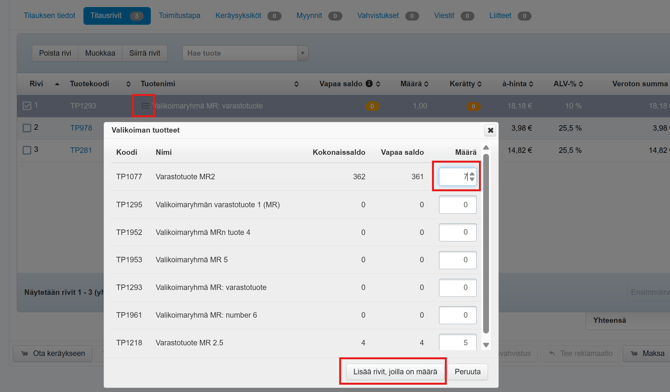
Task: Toggle checkbox for order row 3
Action: [27, 150]
